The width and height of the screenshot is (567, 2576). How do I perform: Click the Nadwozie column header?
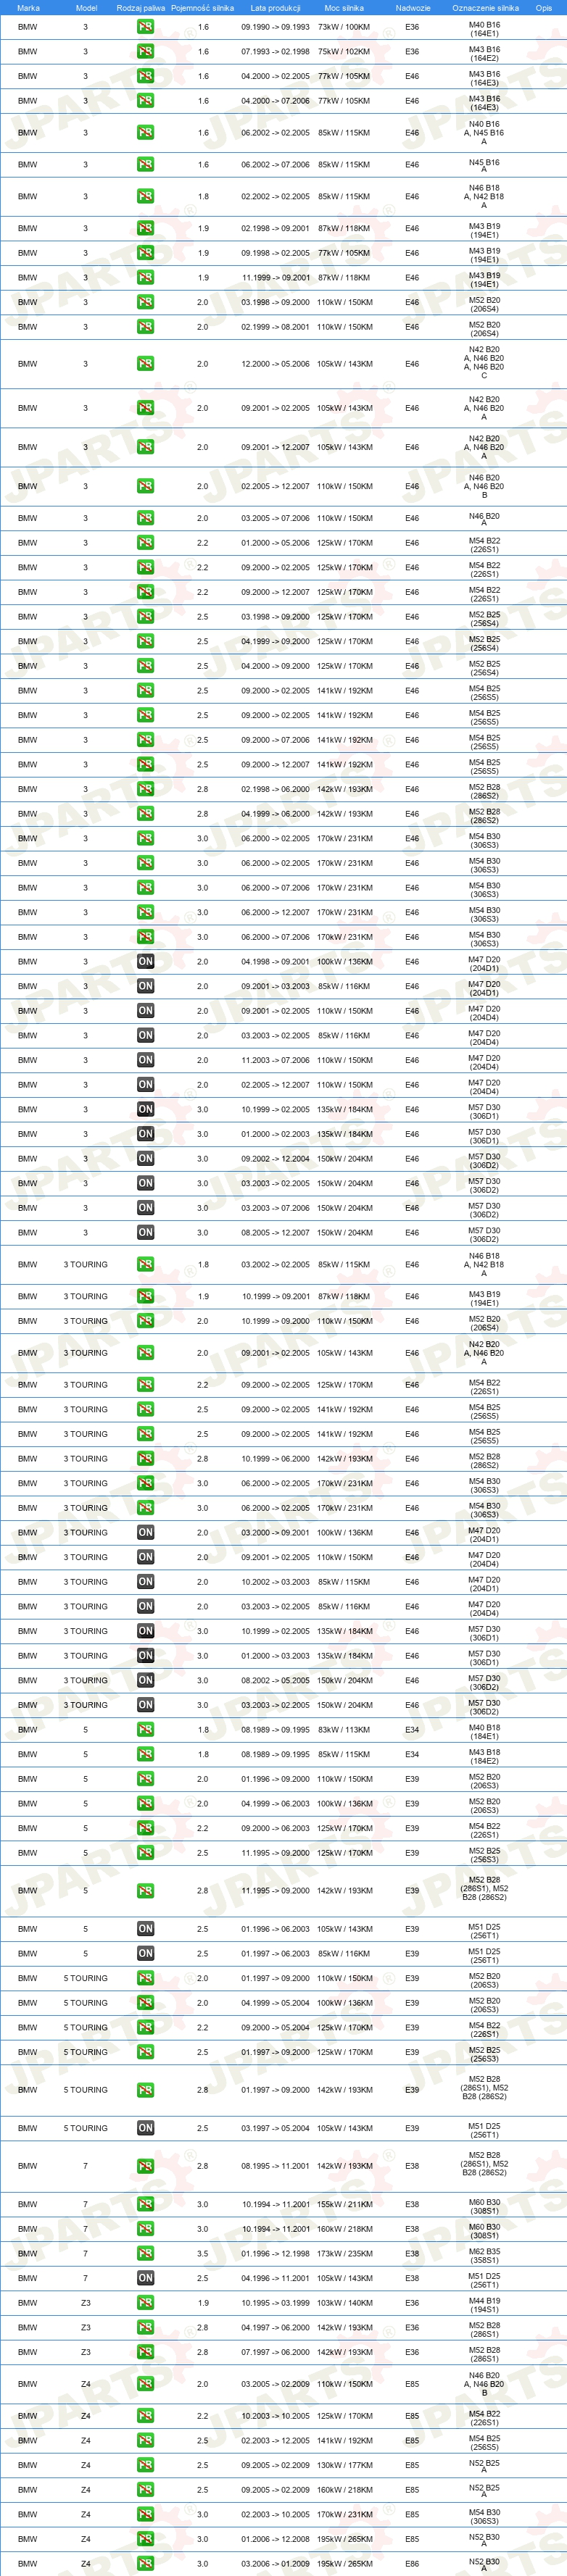(413, 8)
